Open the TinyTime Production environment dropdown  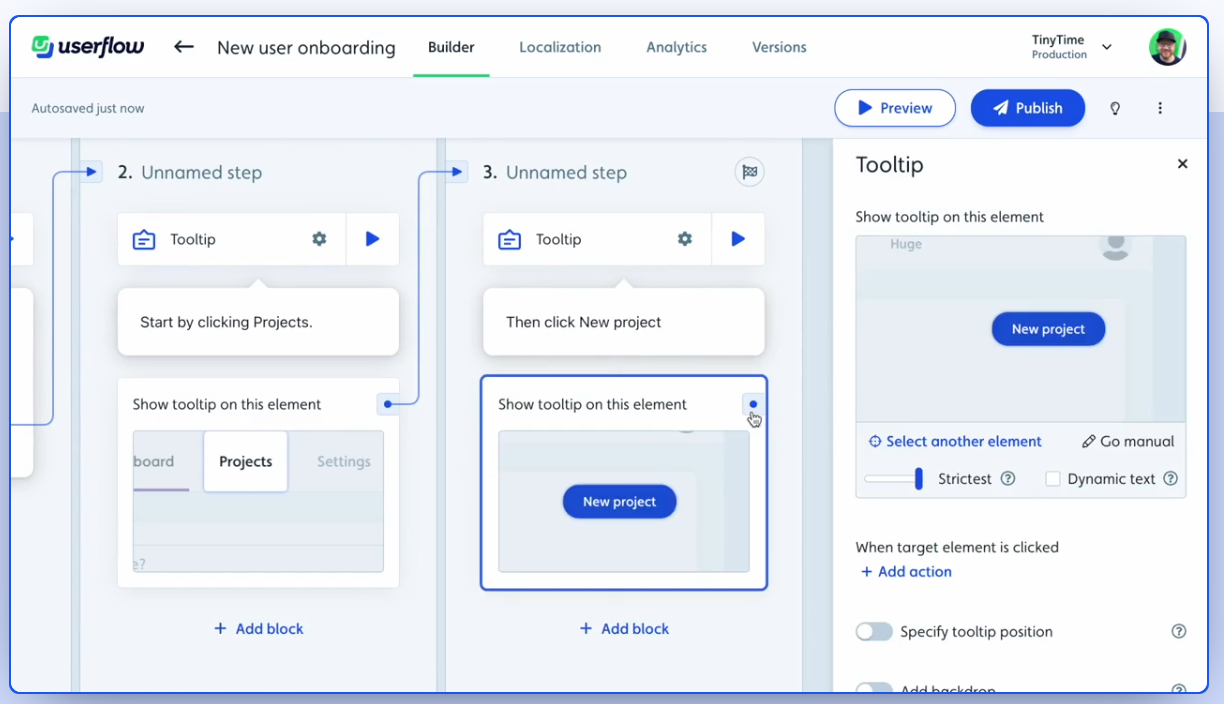pos(1071,46)
